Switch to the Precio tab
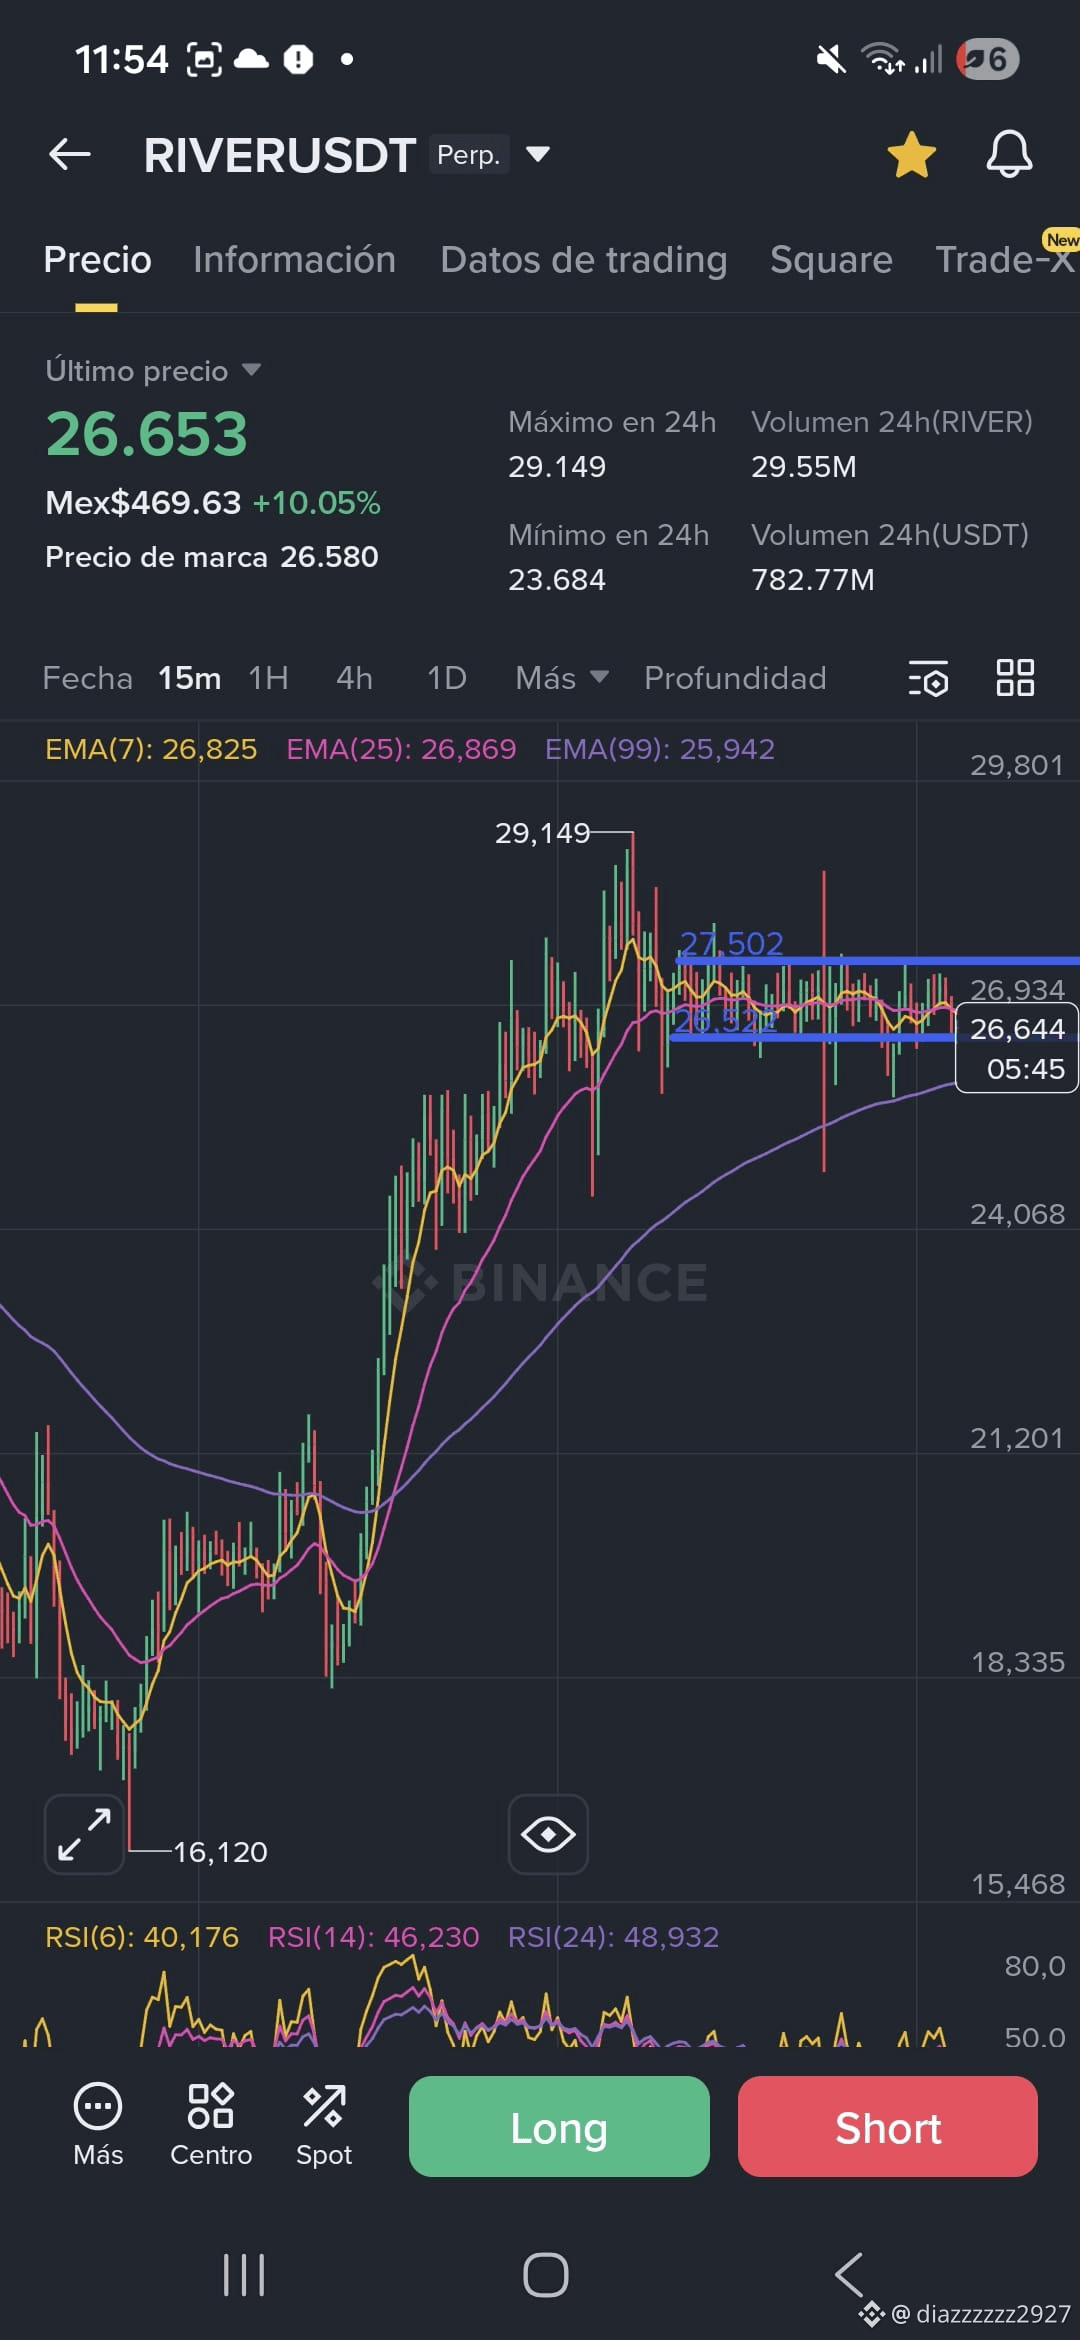The image size is (1080, 2340). pyautogui.click(x=97, y=260)
